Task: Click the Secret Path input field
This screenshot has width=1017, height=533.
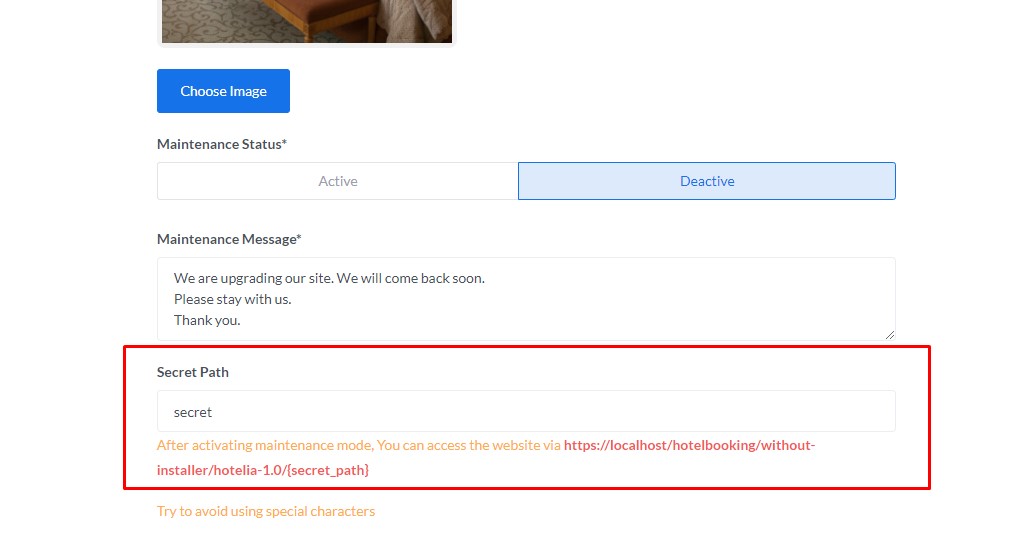Action: click(525, 411)
